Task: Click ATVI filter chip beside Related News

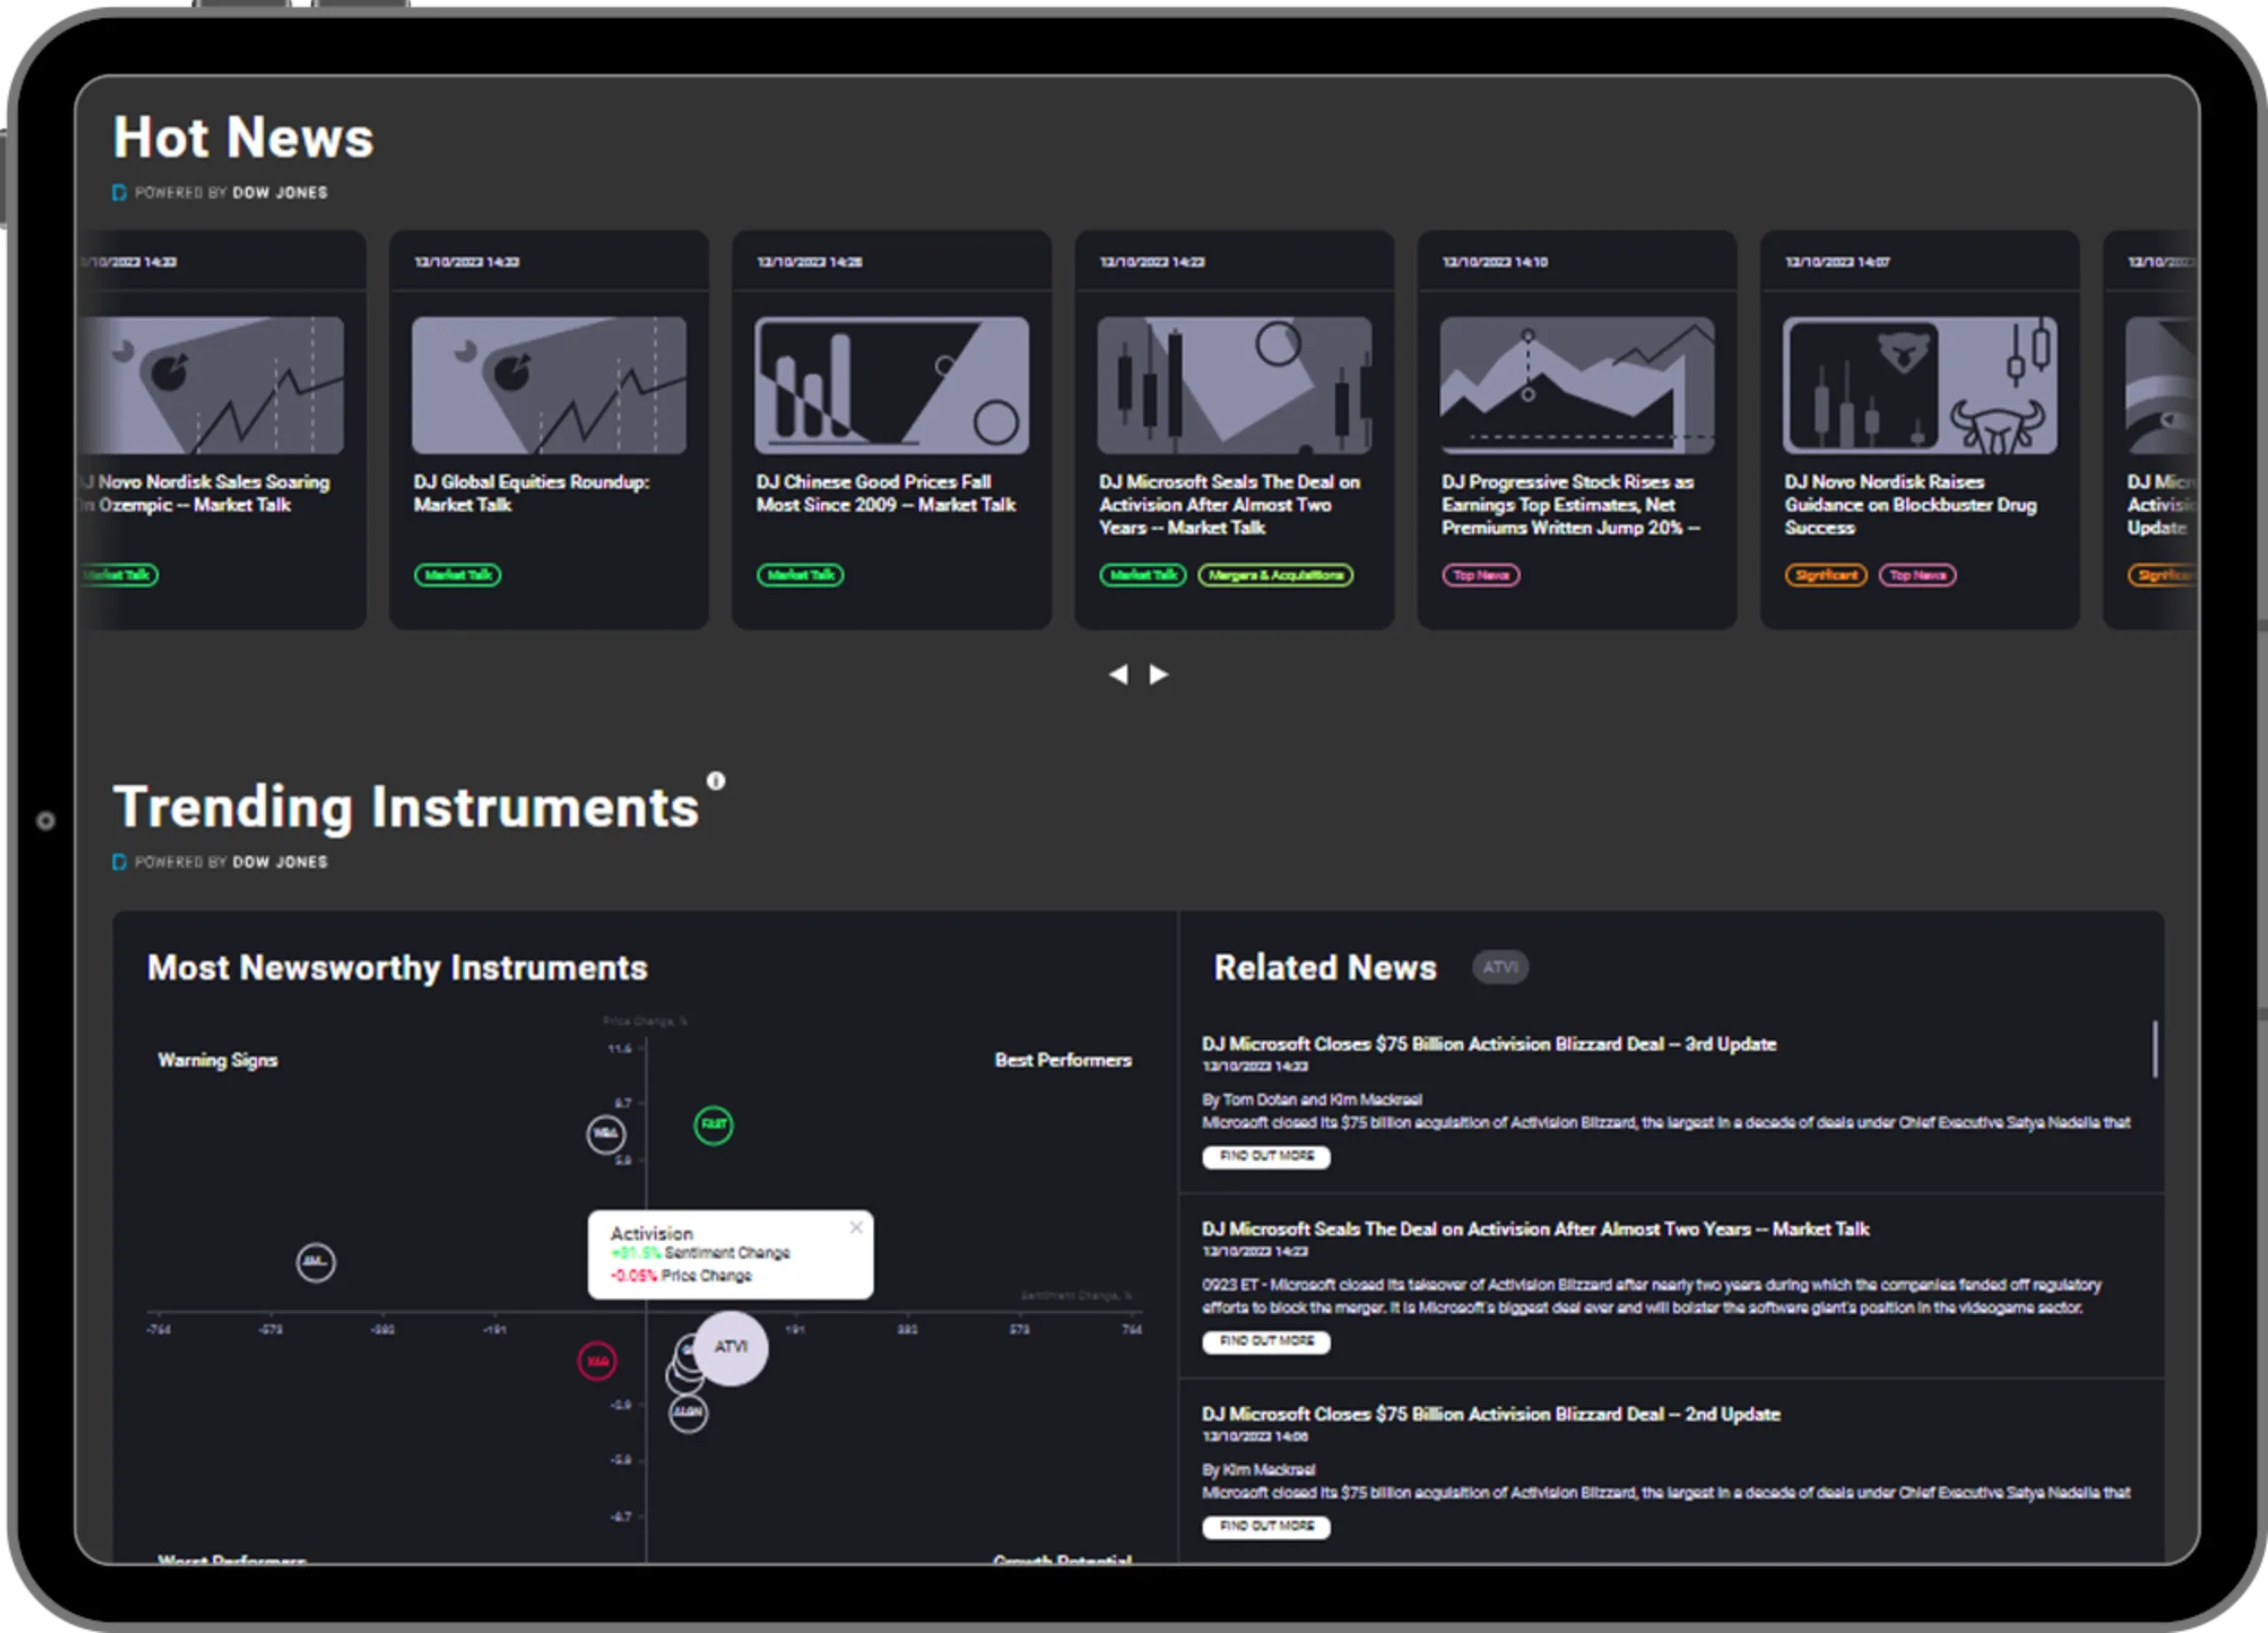Action: (1500, 967)
